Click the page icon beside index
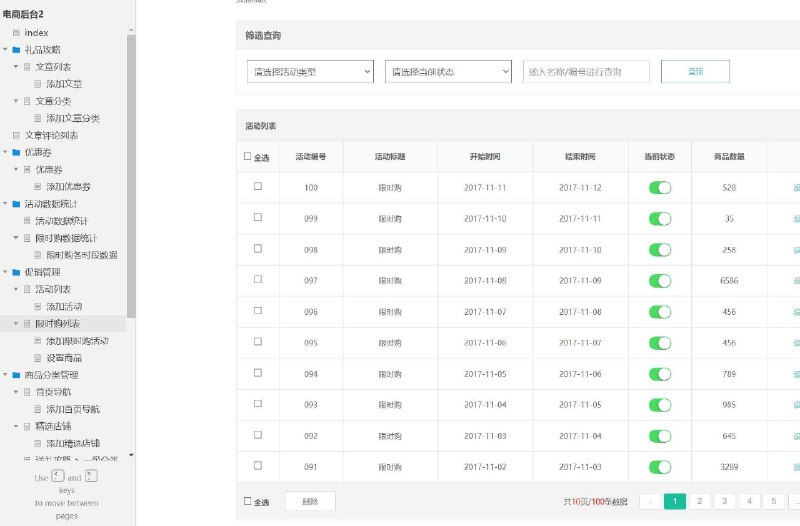 [16, 33]
